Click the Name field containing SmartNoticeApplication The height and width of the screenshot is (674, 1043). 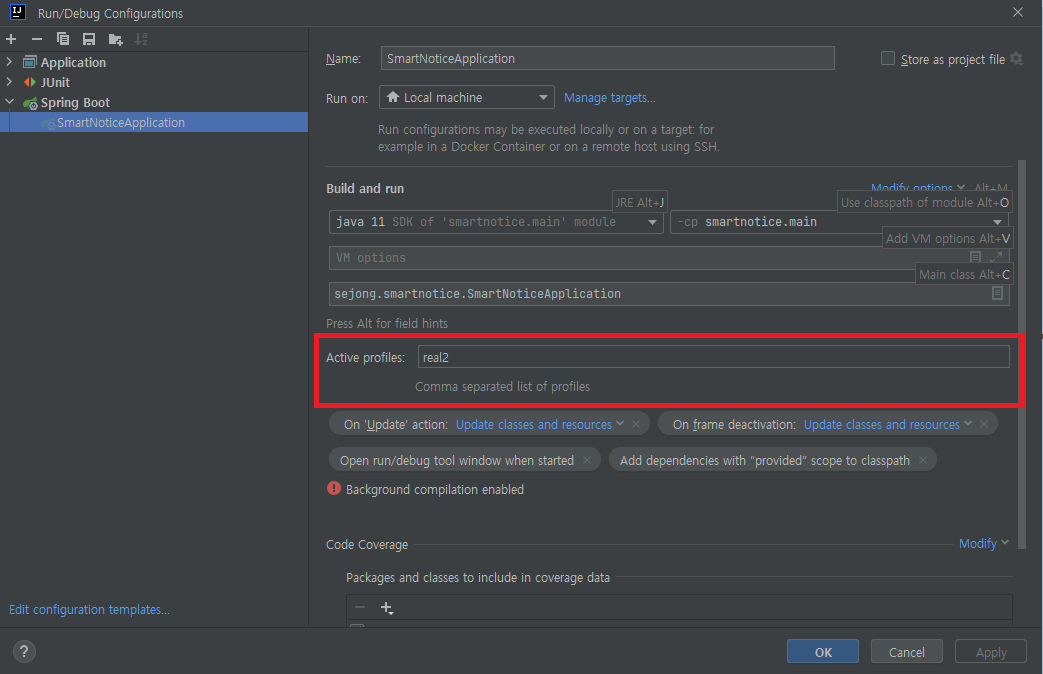tap(607, 58)
